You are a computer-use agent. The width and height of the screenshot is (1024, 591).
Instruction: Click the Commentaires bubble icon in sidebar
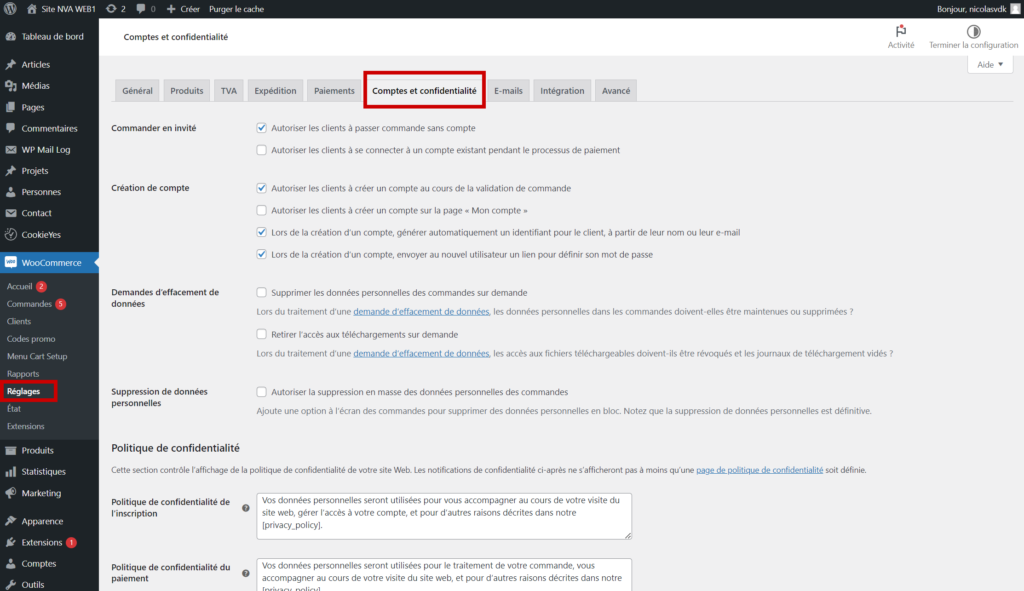[x=10, y=128]
